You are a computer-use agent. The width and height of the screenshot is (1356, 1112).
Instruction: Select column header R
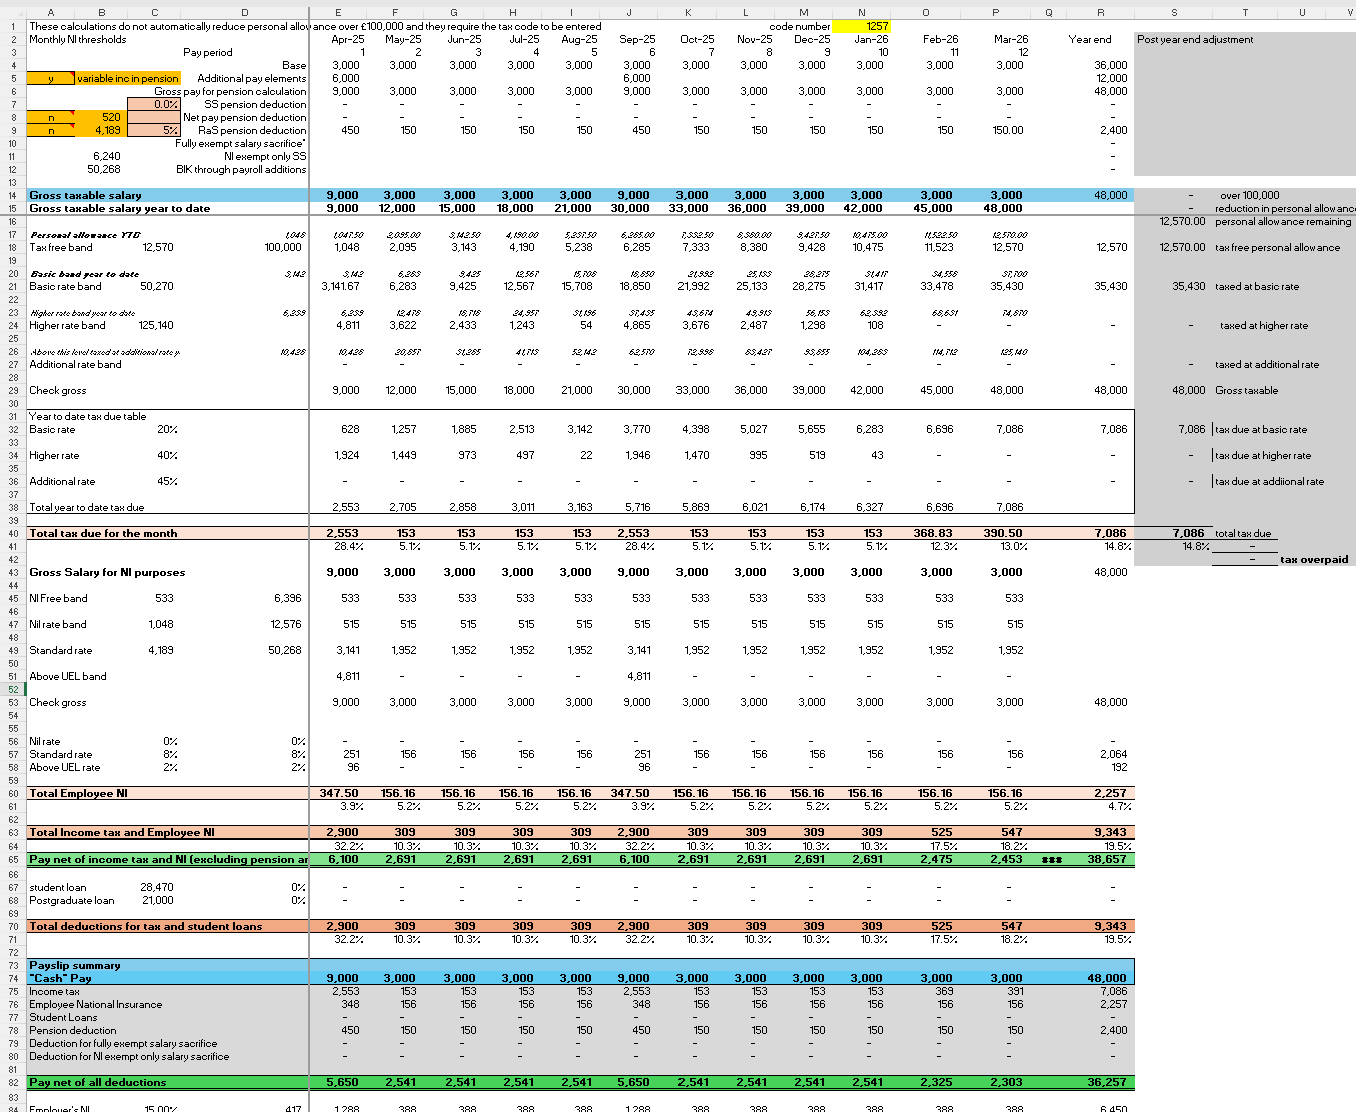tap(1100, 12)
